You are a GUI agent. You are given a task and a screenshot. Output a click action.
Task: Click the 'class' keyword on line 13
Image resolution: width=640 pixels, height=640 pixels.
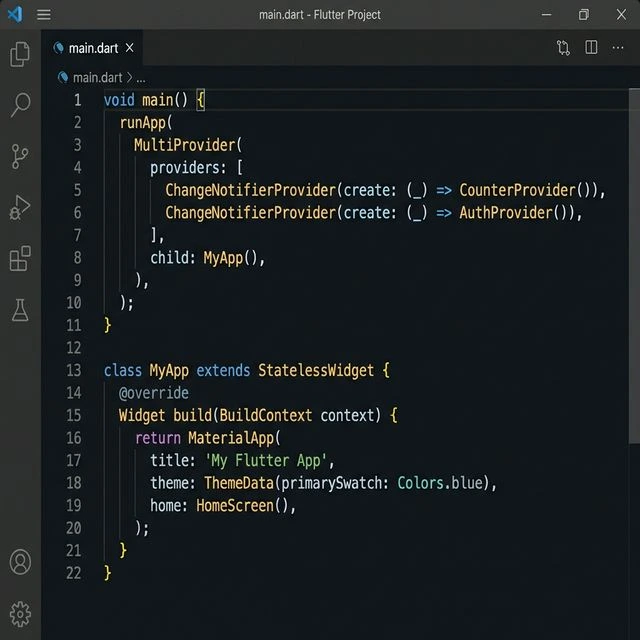tap(122, 371)
